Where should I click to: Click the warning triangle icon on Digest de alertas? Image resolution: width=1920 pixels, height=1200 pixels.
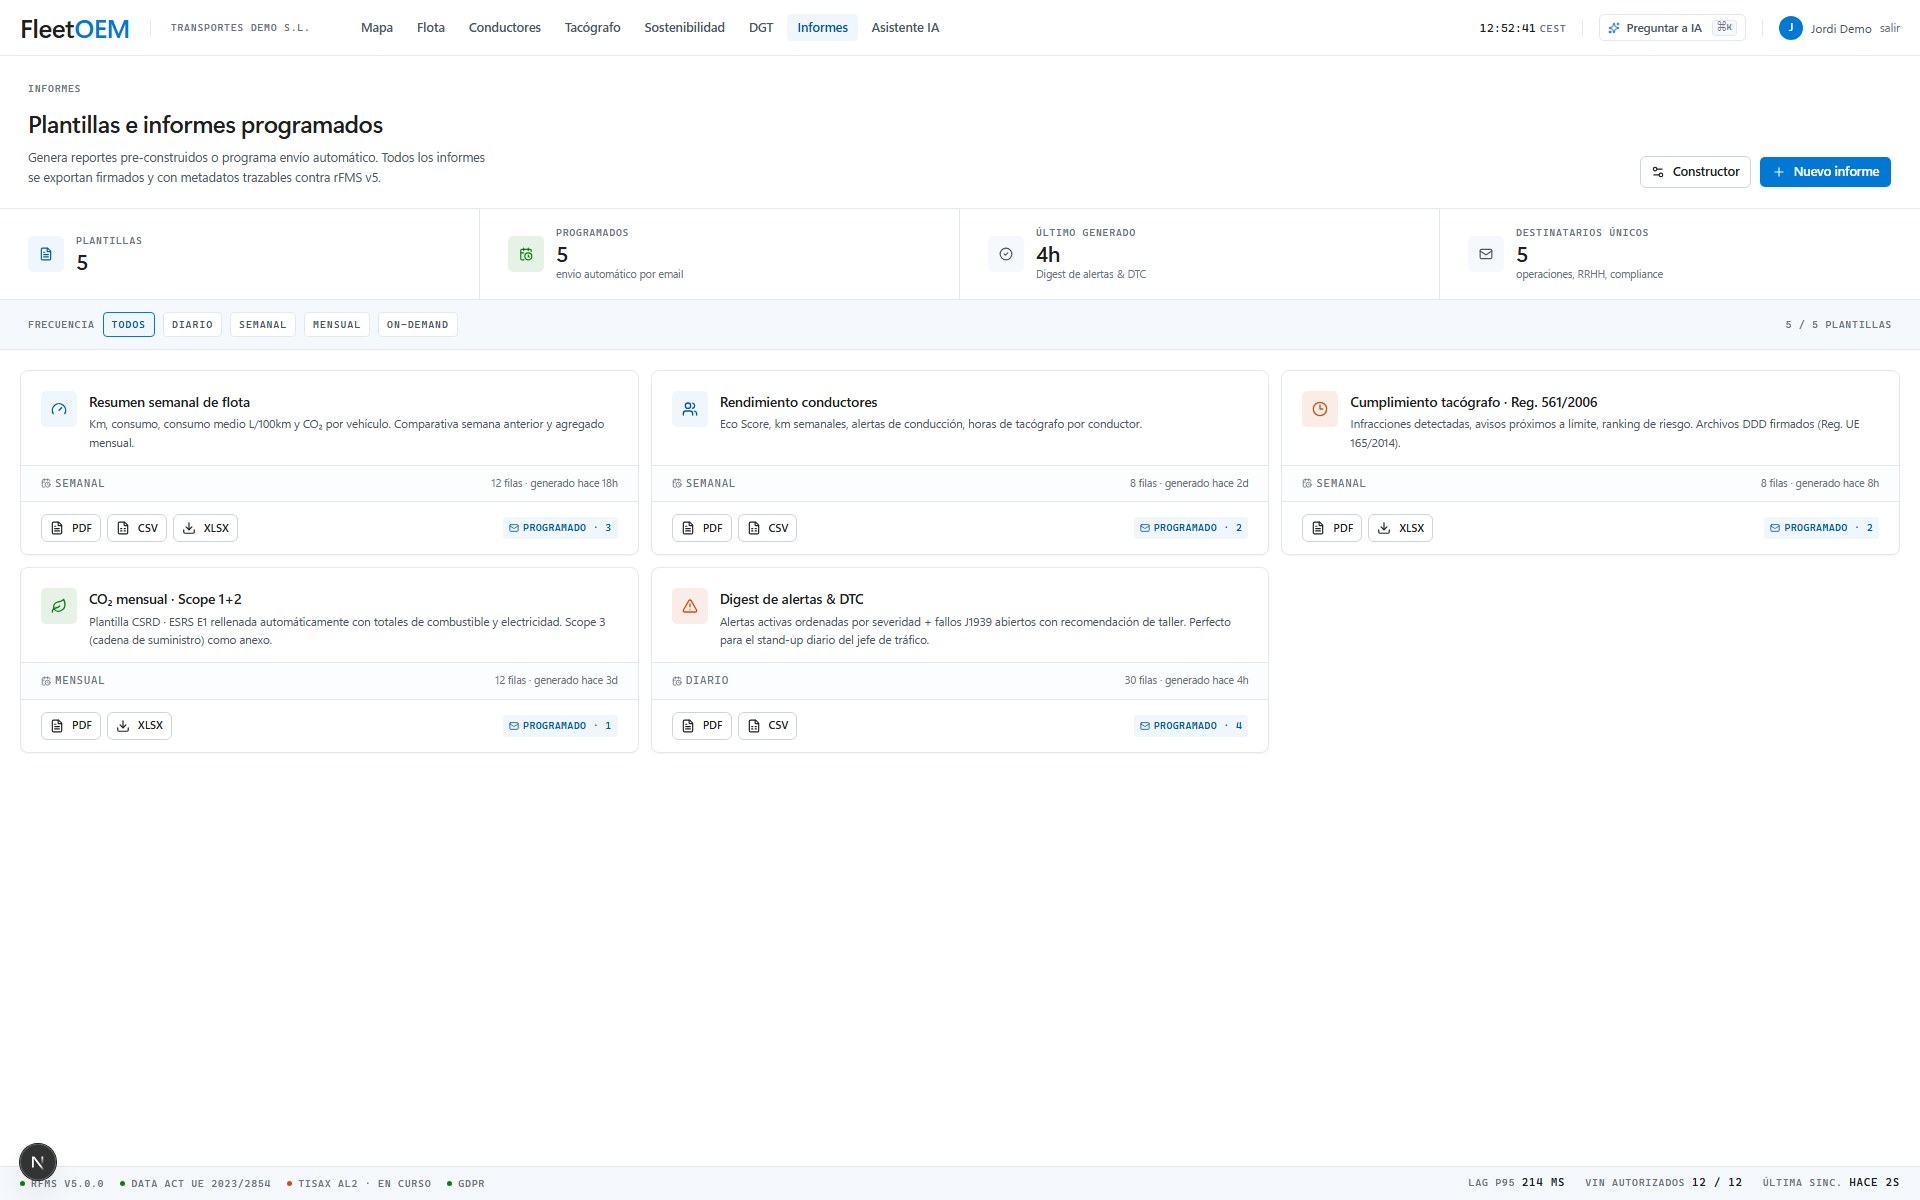point(690,606)
